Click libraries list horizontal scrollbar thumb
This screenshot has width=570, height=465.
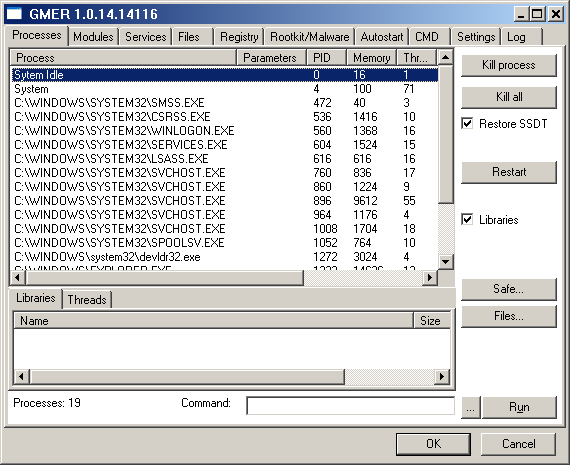[187, 377]
